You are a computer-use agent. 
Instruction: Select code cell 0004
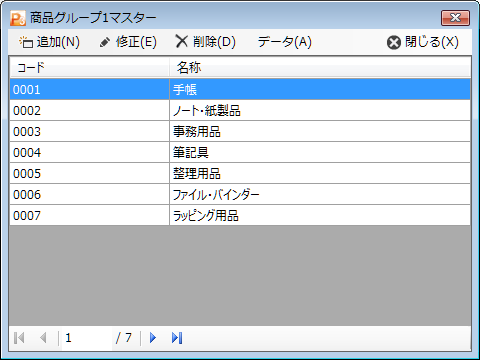pyautogui.click(x=89, y=152)
